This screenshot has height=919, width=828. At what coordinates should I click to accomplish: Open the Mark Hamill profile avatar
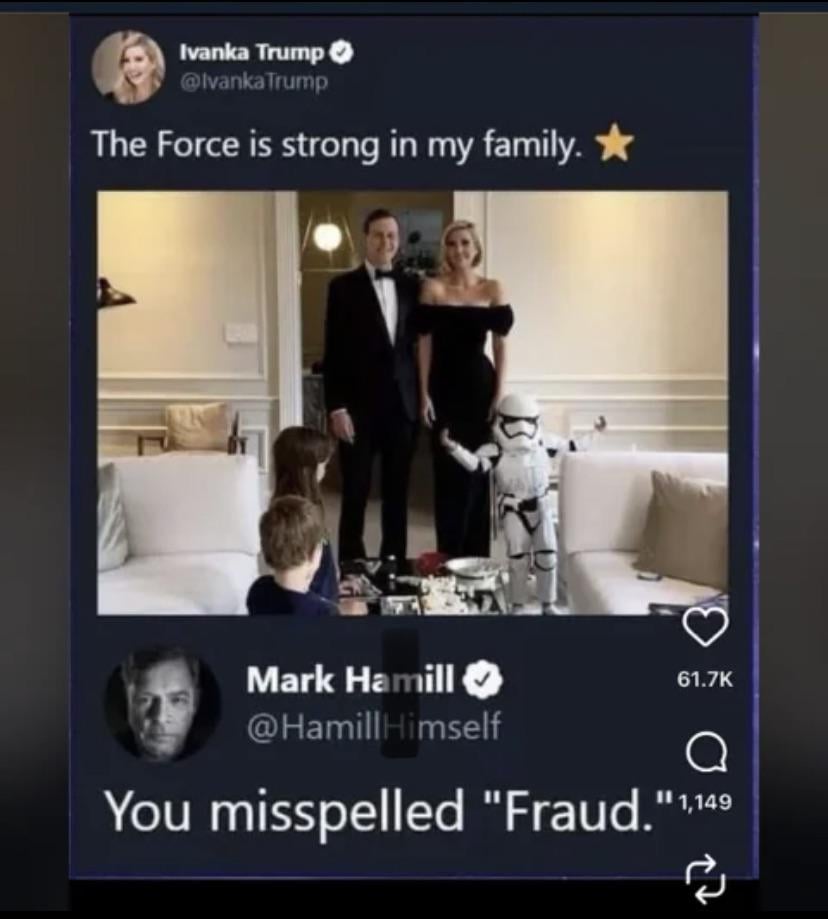162,704
